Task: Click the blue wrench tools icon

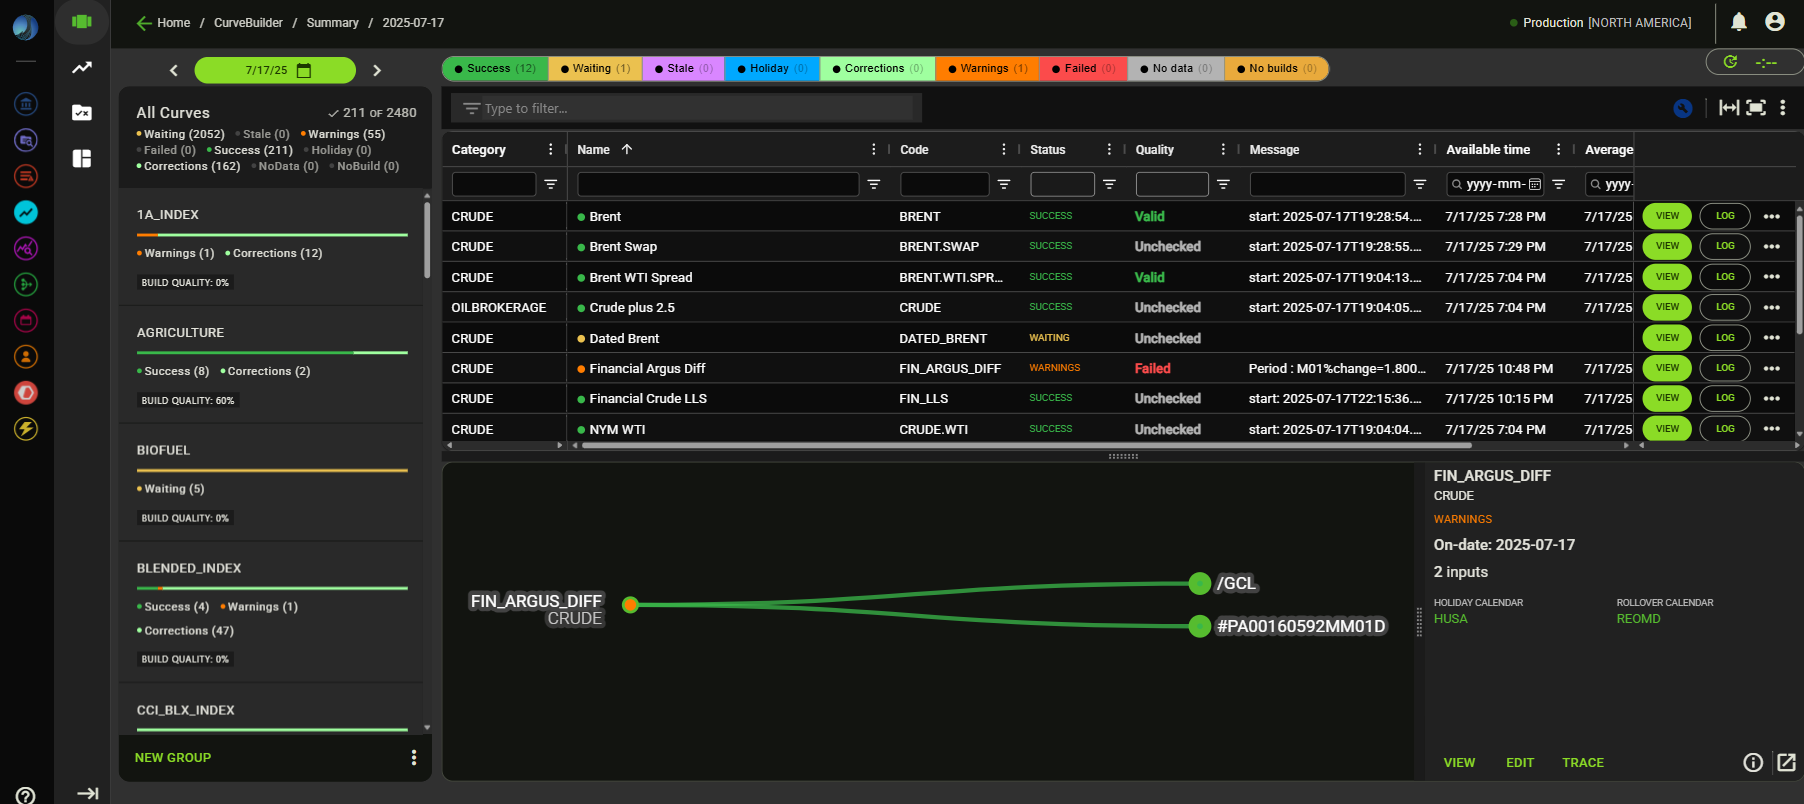Action: pos(1683,108)
